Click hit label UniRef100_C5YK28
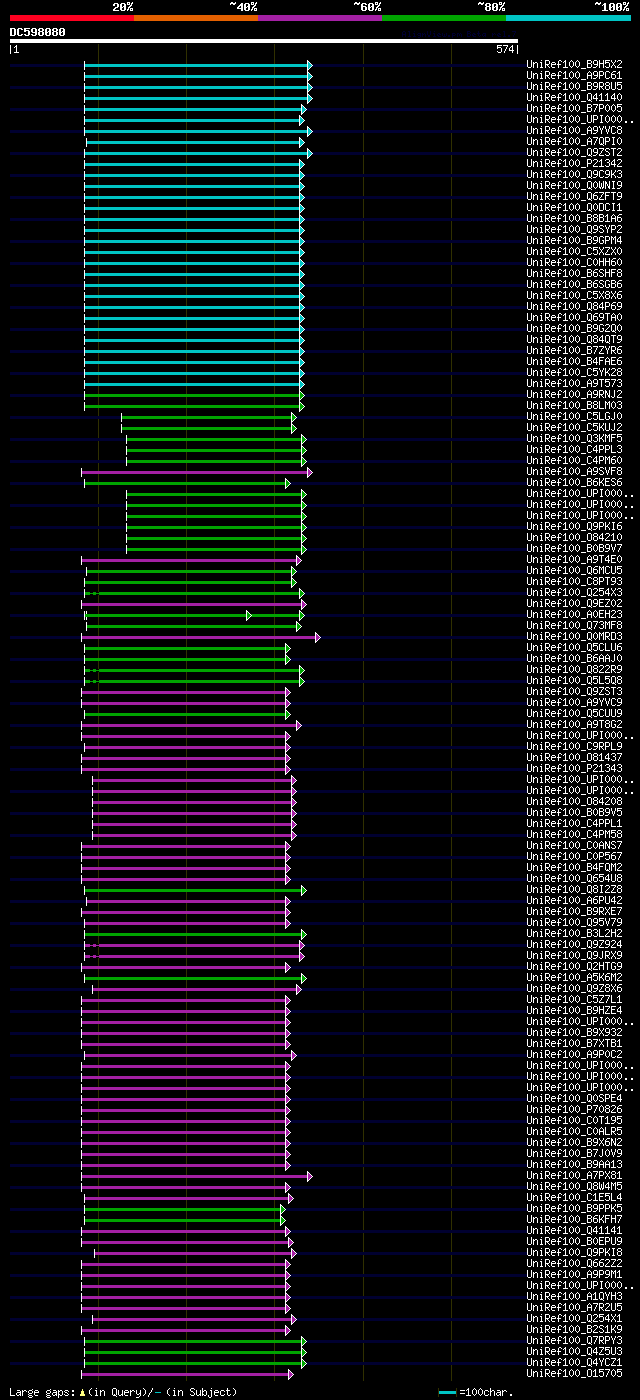This screenshot has height=1400, width=640. coord(574,373)
